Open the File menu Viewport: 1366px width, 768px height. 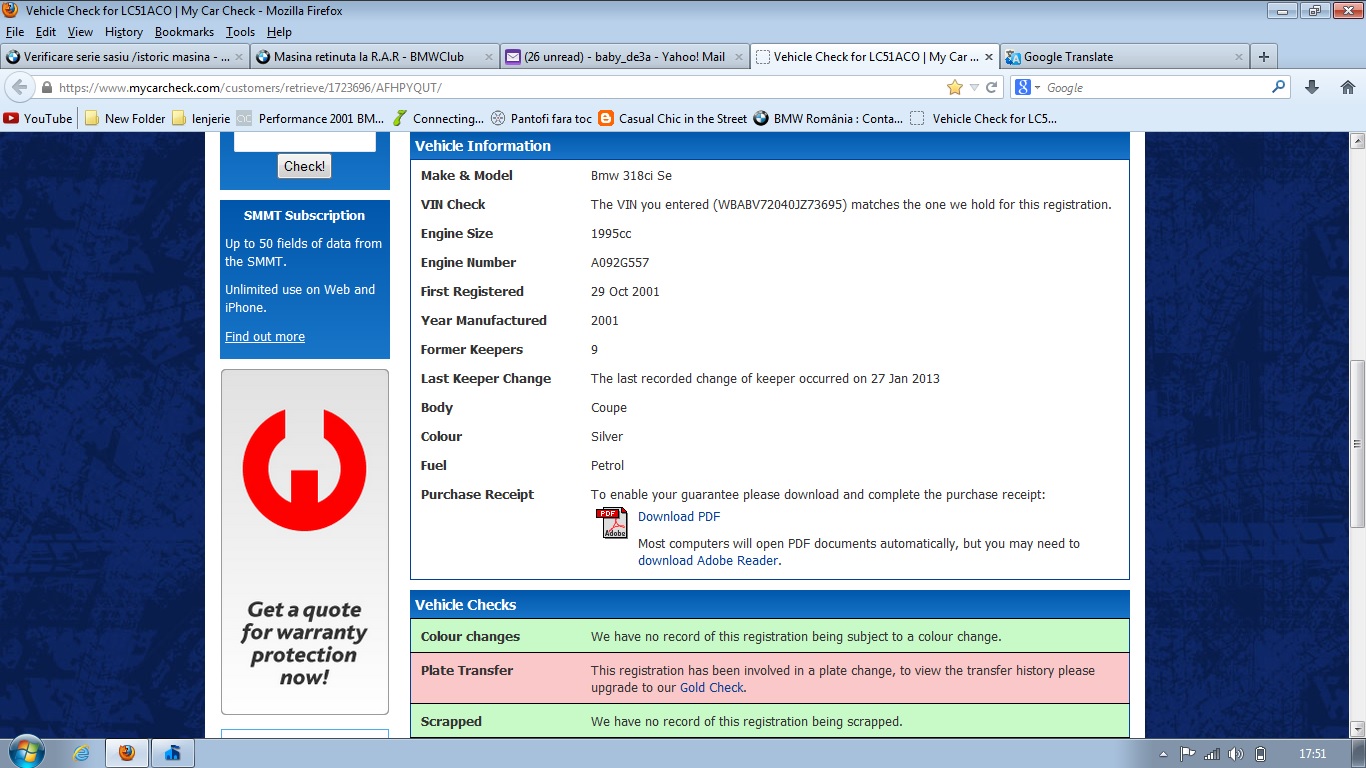(15, 32)
